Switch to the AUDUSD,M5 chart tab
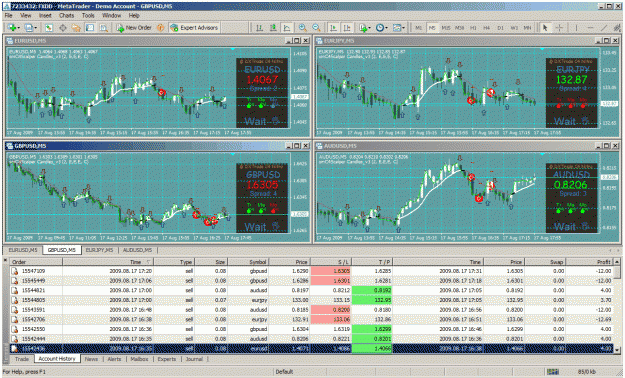625x378 pixels. [137, 250]
